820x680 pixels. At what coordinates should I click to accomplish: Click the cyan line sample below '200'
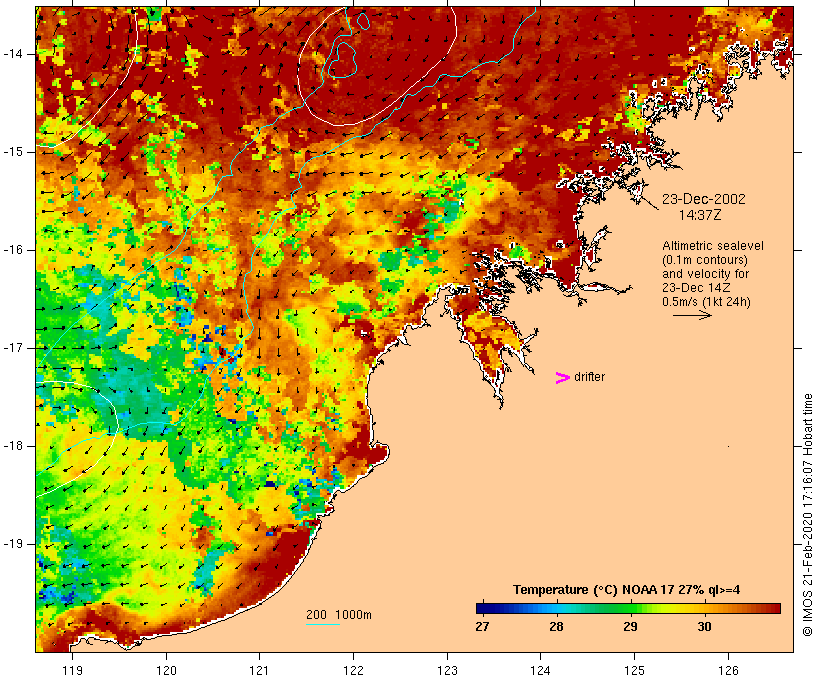click(323, 624)
